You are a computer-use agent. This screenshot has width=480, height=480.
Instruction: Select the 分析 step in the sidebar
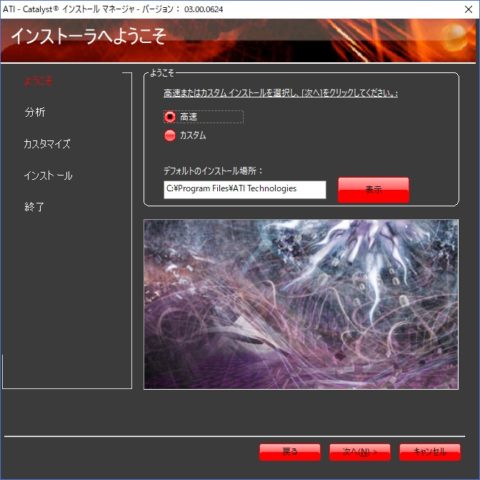coord(35,112)
